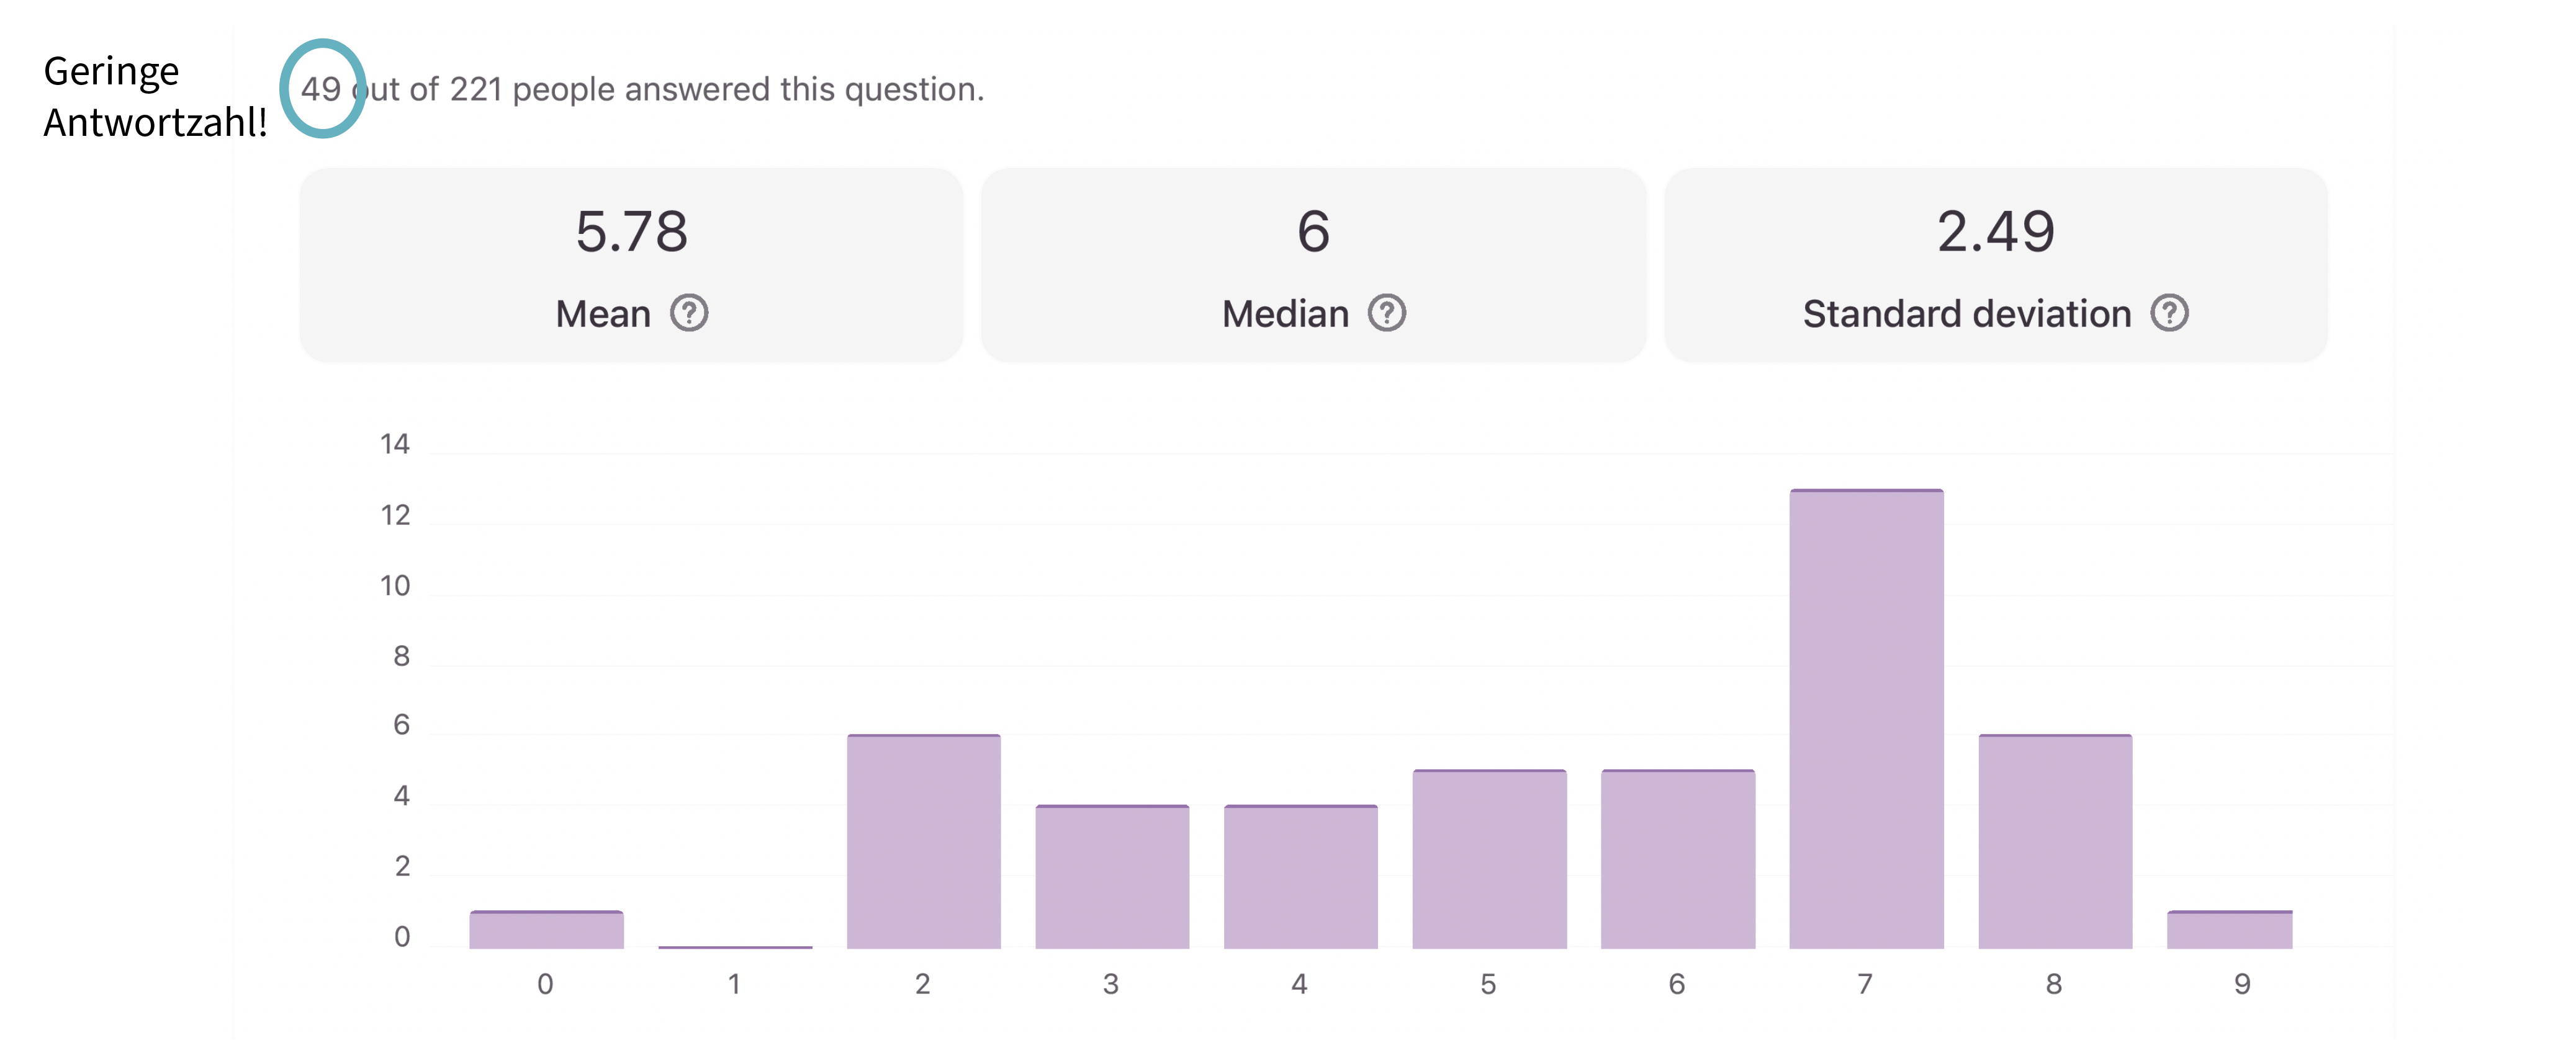Click the Median help question-mark icon

1386,313
